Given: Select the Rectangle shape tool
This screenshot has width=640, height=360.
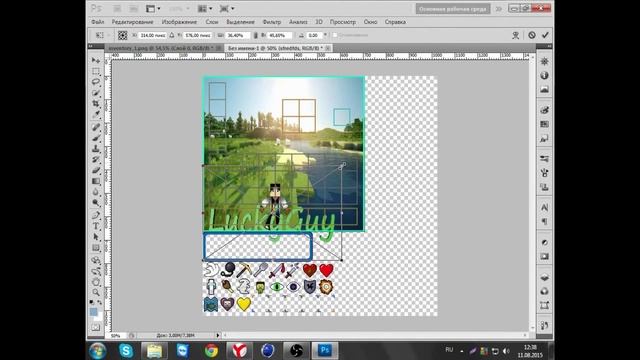Looking at the screenshot, I should [96, 248].
